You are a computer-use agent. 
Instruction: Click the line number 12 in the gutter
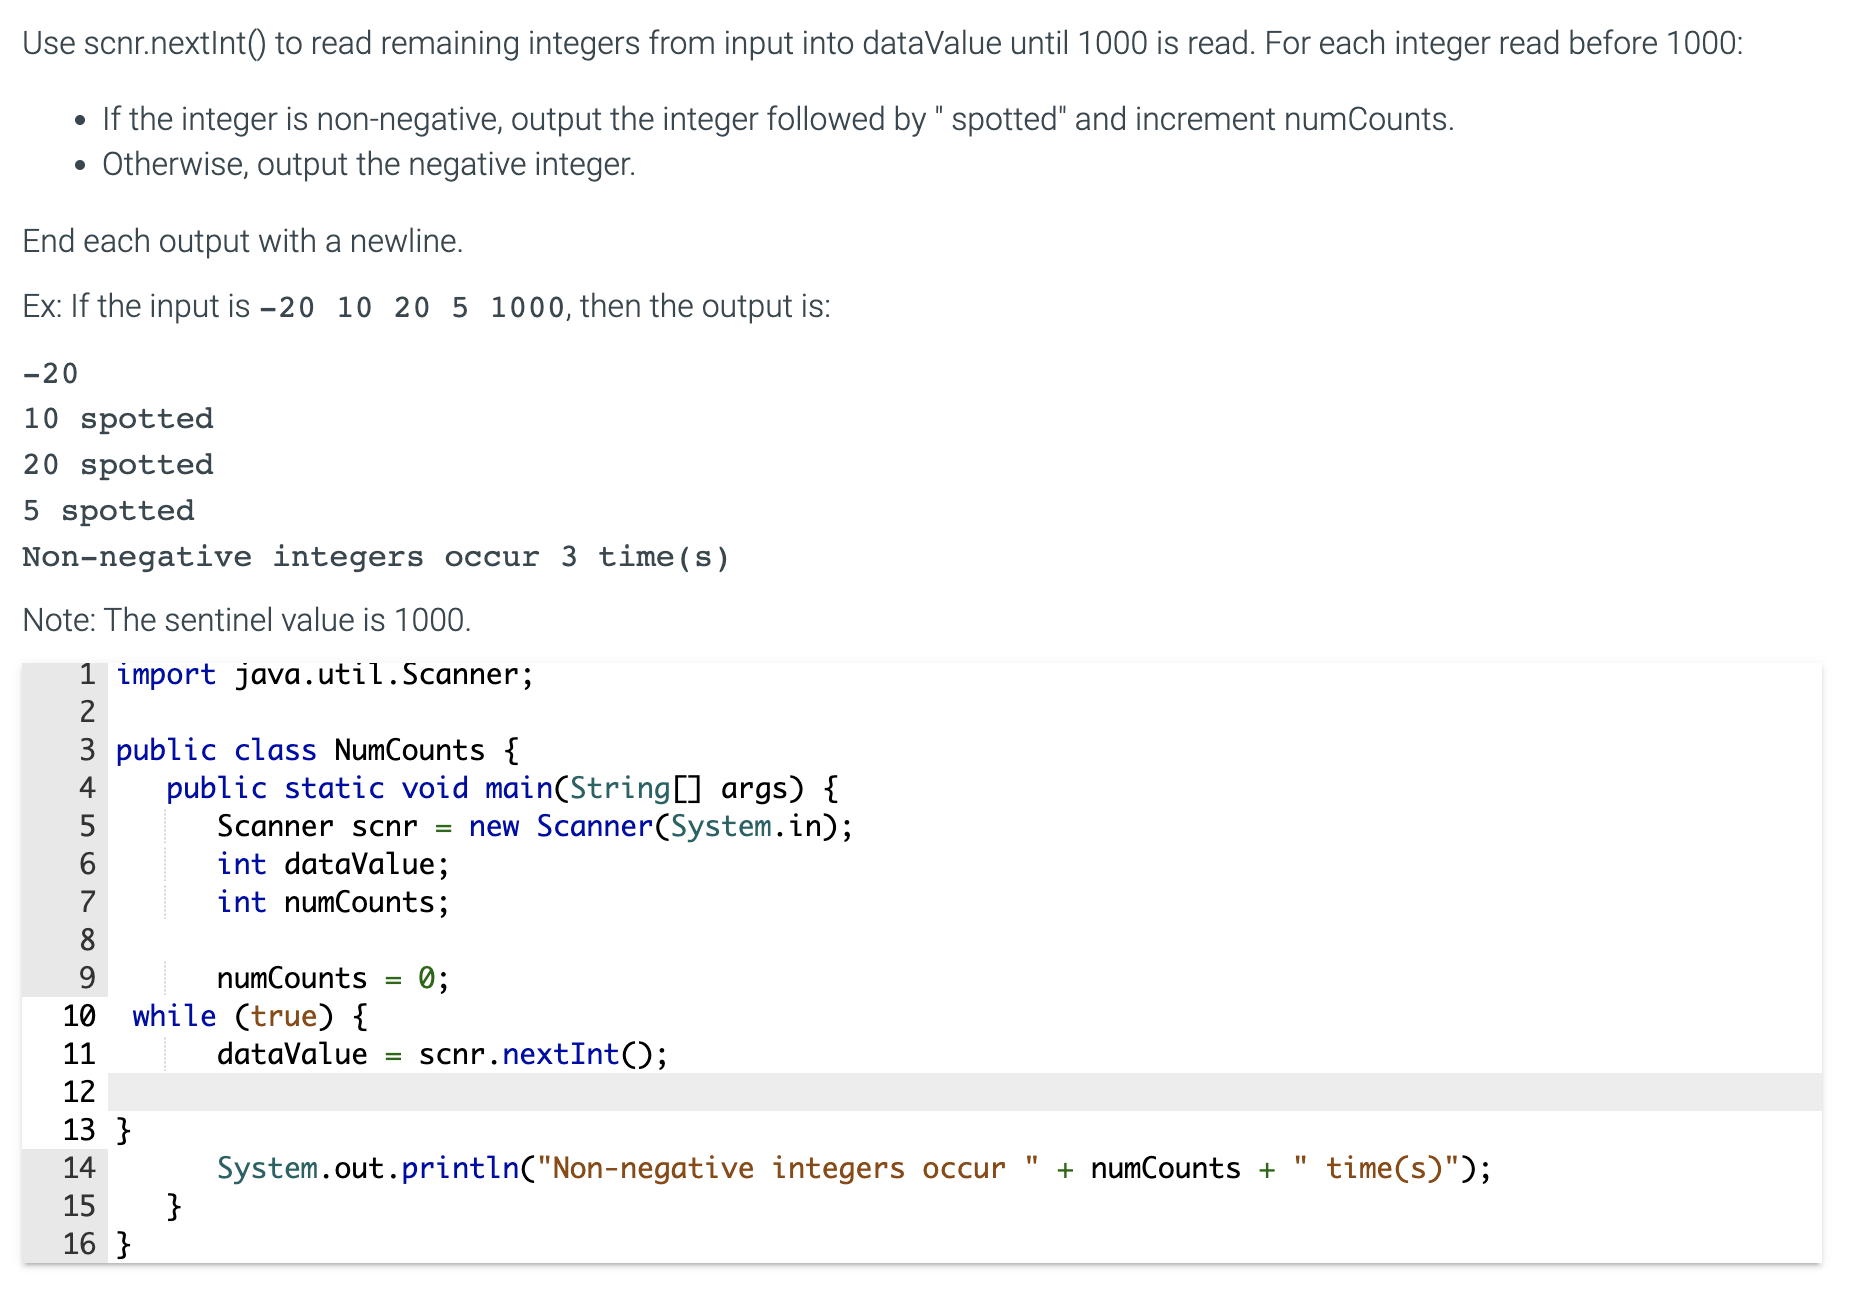click(x=78, y=1091)
